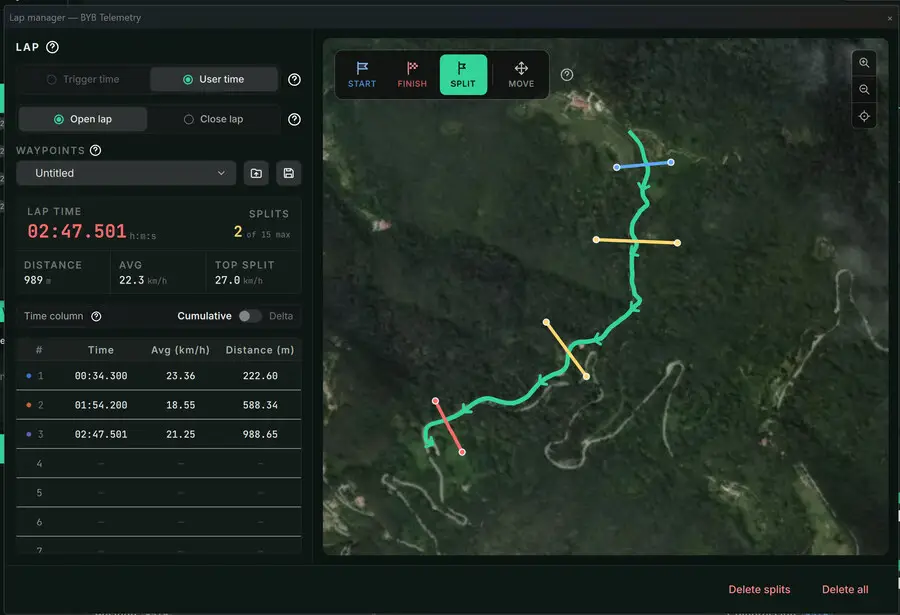900x615 pixels.
Task: Open help for Time column
Action: [x=96, y=316]
